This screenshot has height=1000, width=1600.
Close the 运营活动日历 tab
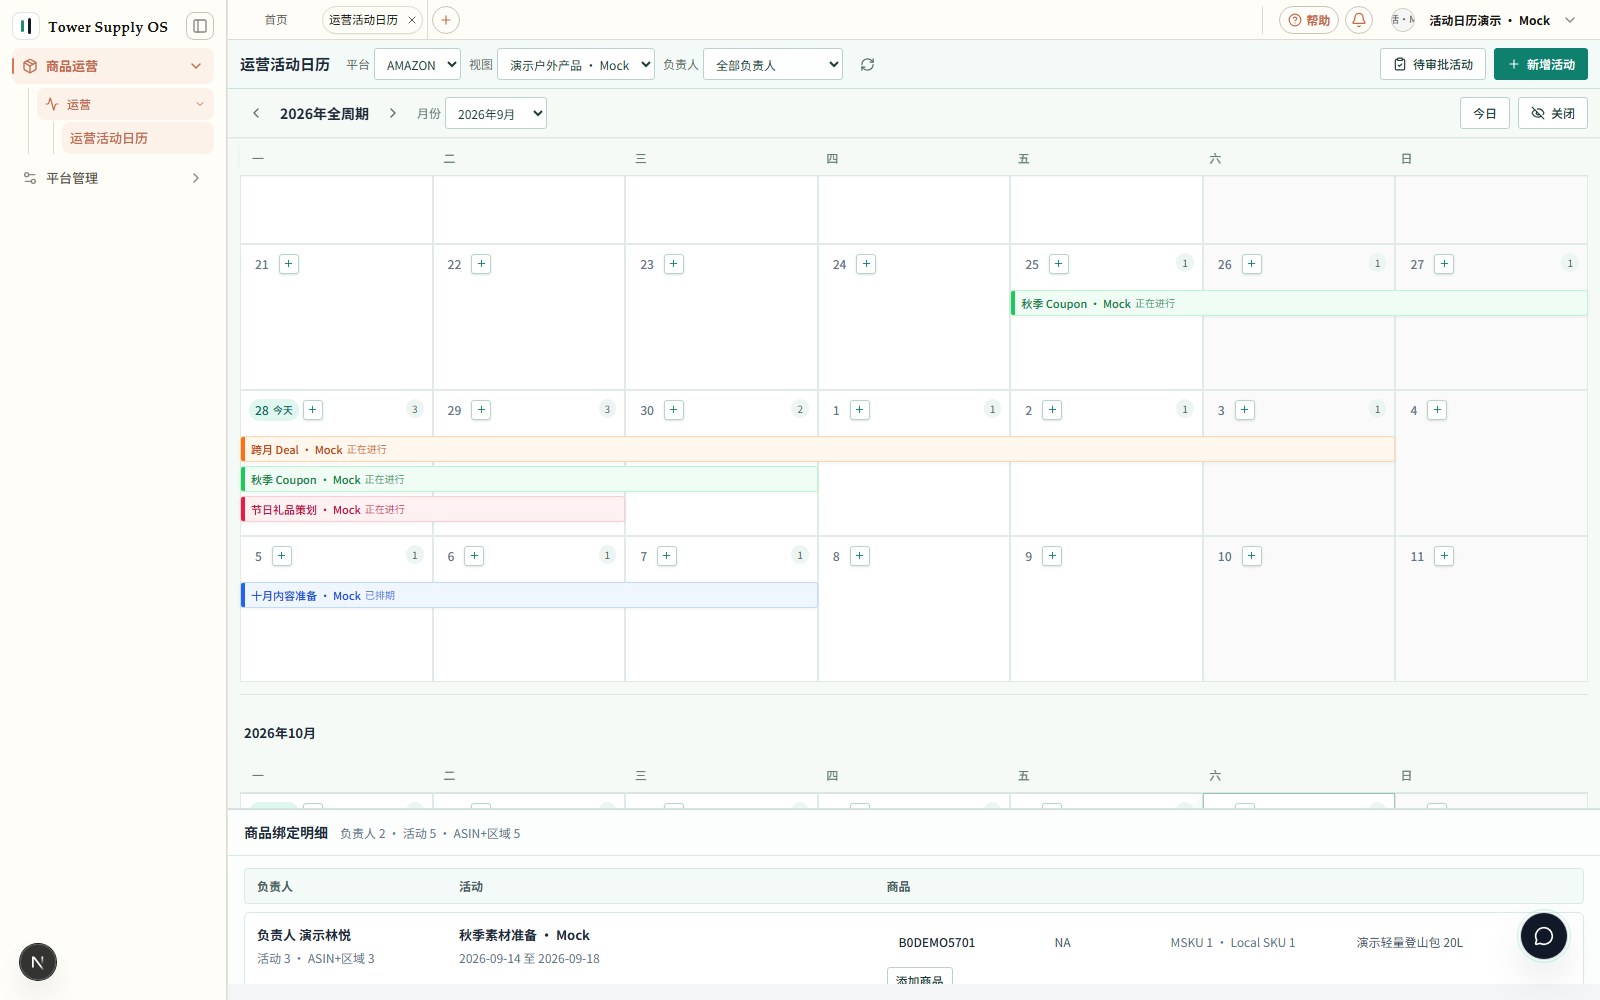coord(411,20)
